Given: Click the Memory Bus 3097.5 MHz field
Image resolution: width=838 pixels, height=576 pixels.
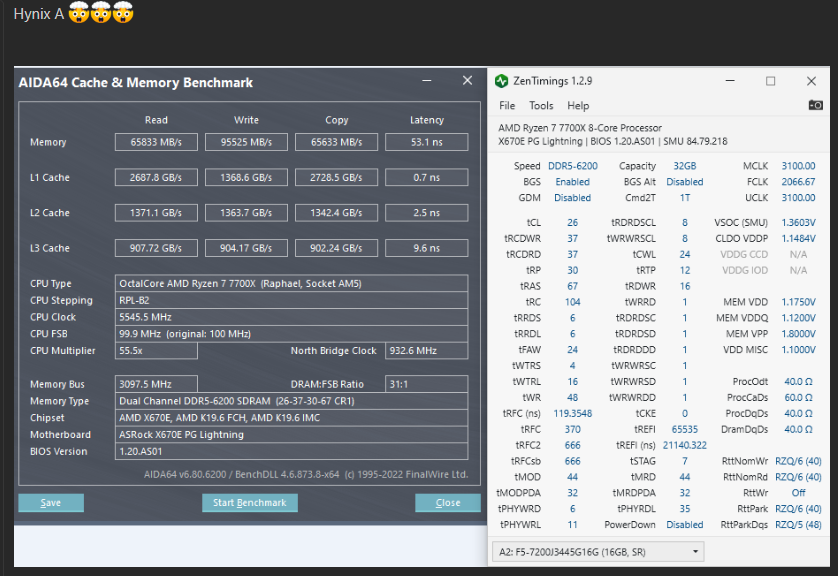Looking at the screenshot, I should 156,384.
